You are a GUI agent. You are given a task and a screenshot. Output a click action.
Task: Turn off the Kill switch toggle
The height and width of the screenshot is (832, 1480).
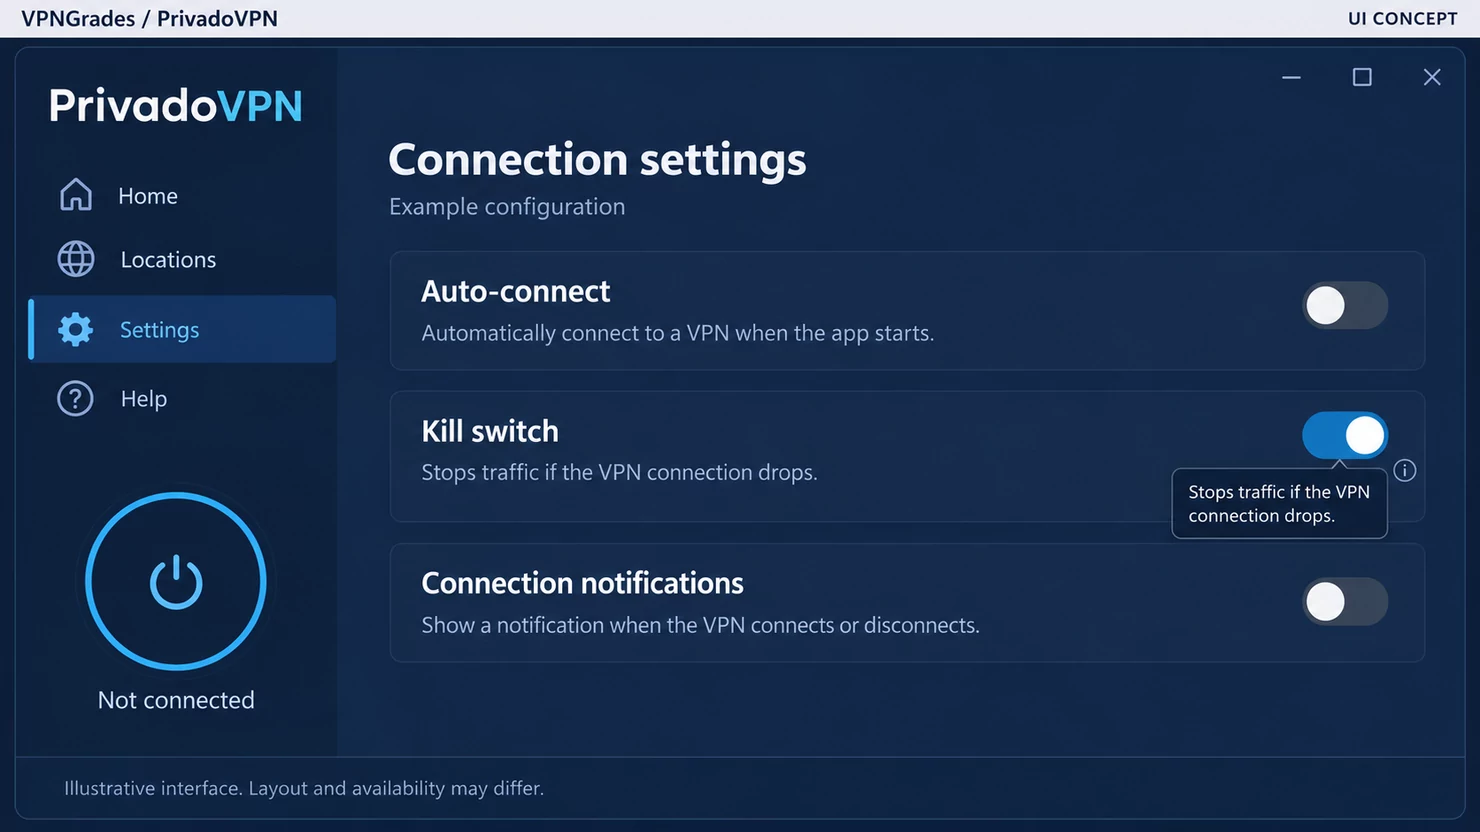click(1345, 435)
